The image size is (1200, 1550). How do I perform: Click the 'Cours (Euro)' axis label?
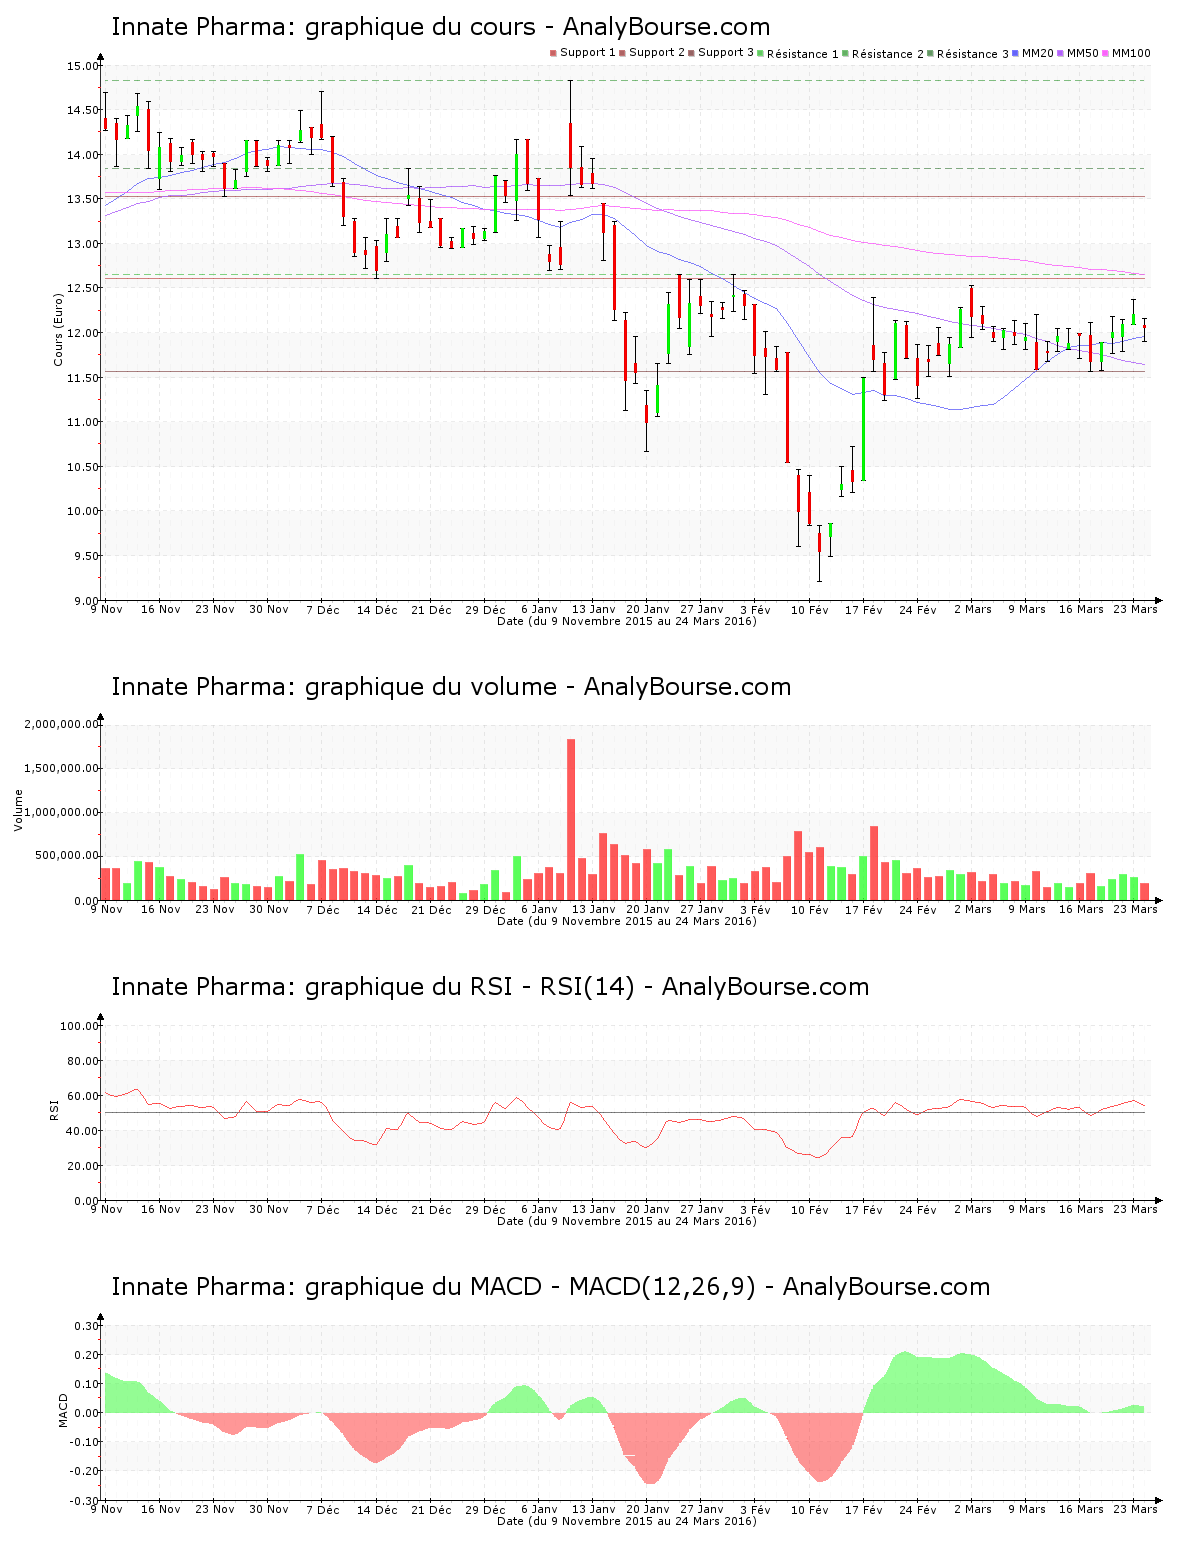[x=58, y=330]
